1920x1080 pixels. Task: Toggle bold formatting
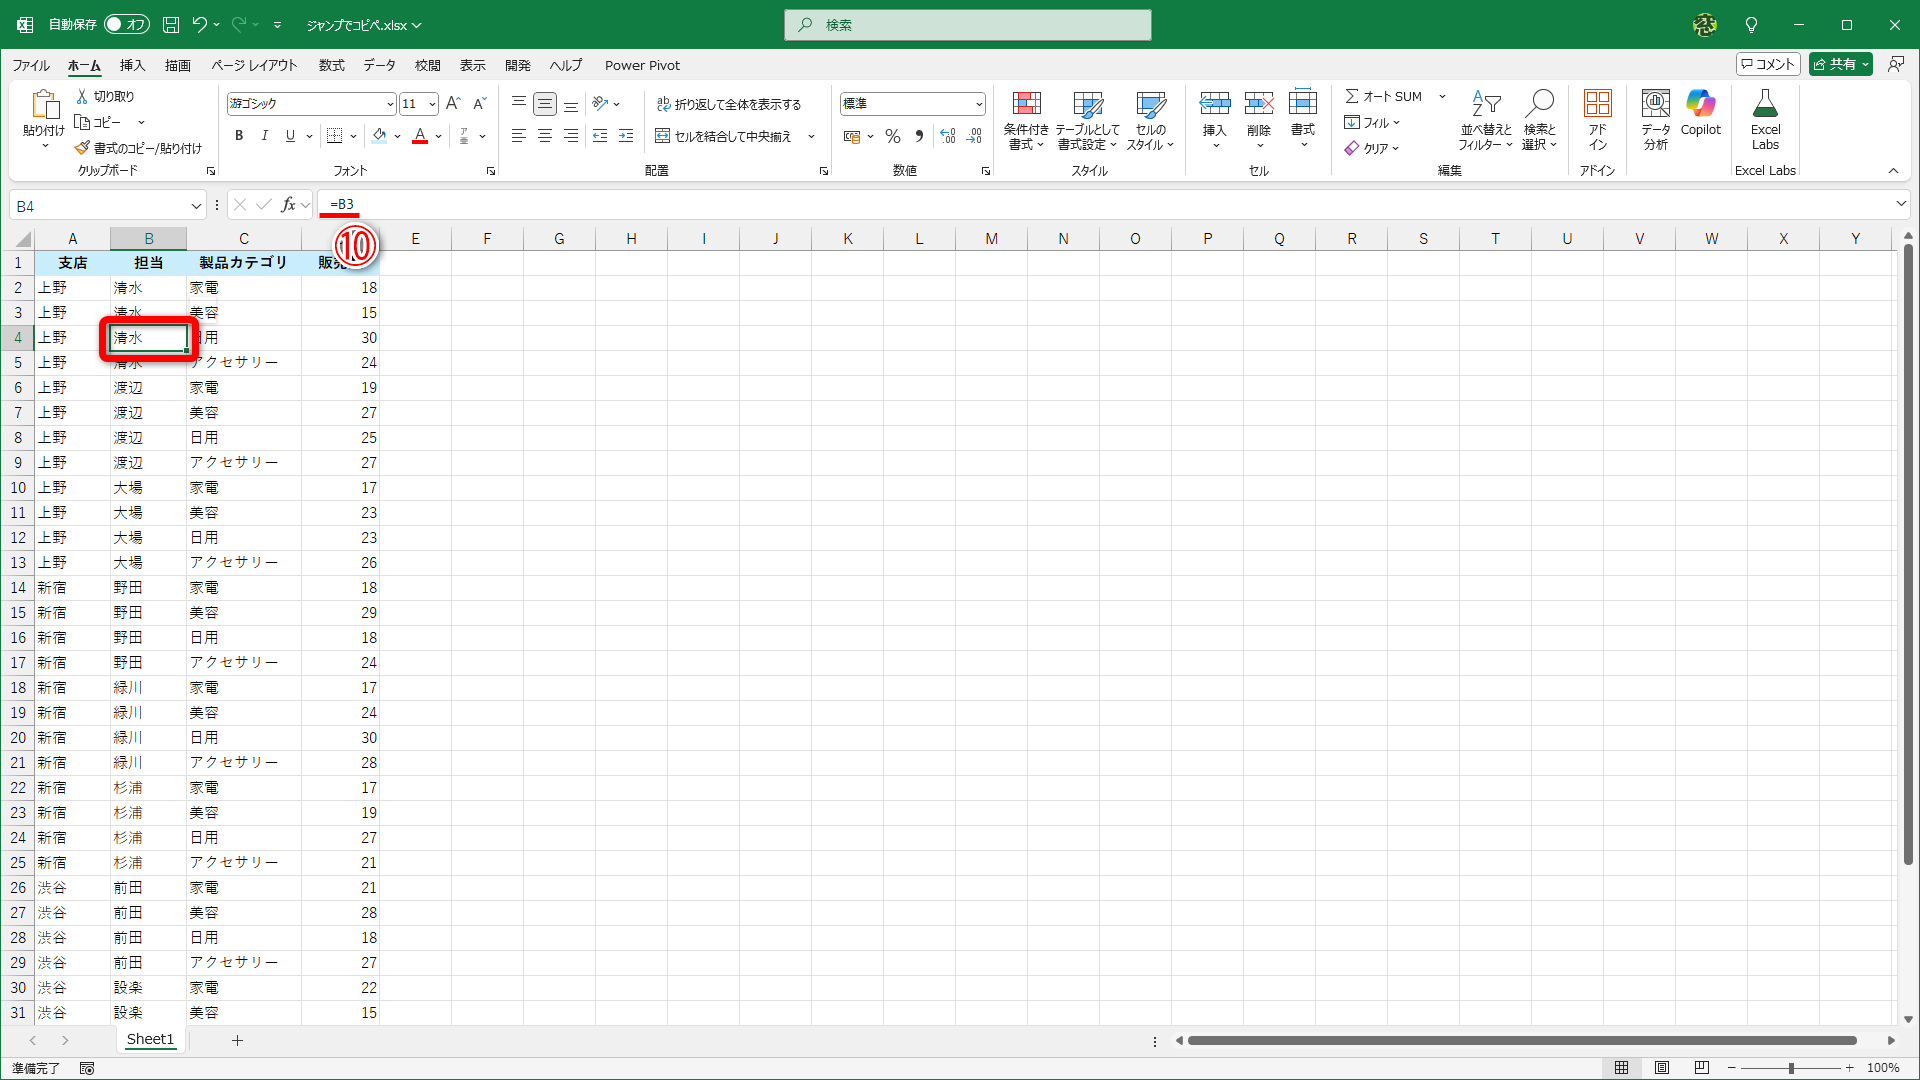point(239,136)
